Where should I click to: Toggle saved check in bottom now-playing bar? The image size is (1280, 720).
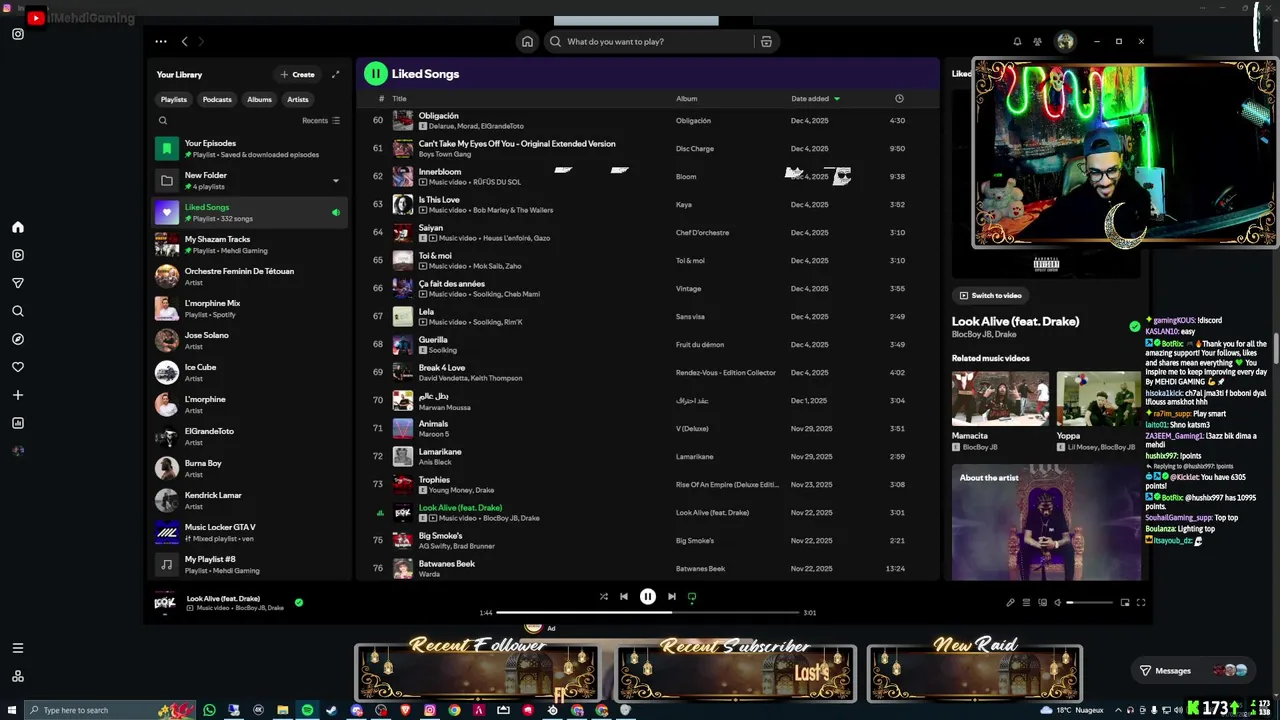pyautogui.click(x=299, y=603)
